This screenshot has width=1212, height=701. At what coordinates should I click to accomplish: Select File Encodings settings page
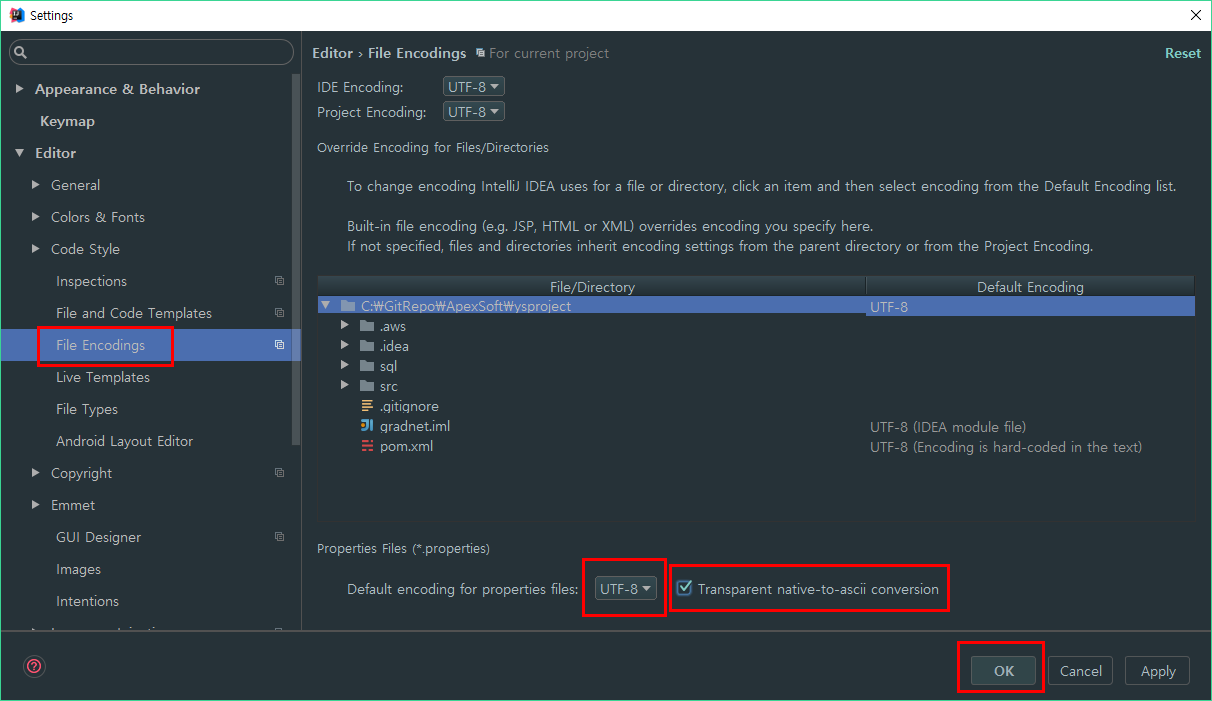pos(100,345)
